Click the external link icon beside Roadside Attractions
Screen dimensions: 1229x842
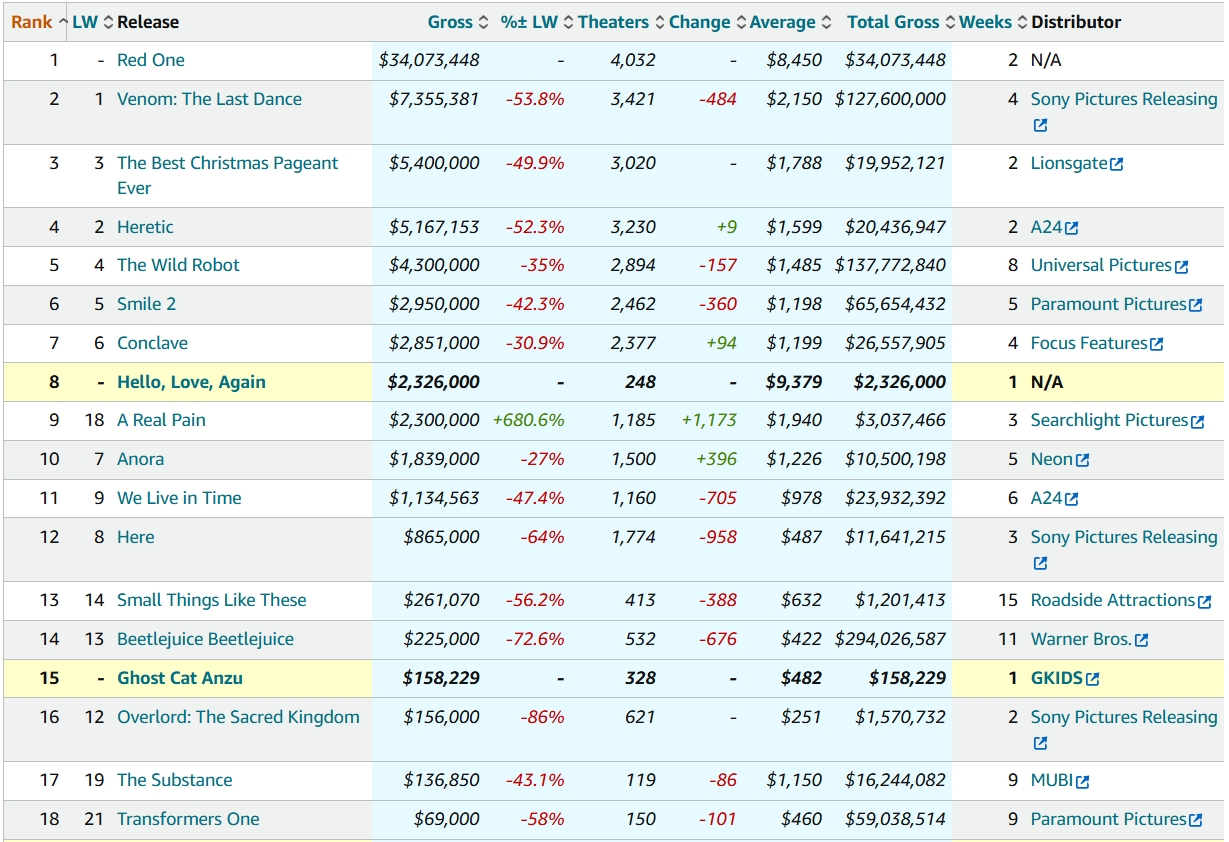click(x=1204, y=602)
